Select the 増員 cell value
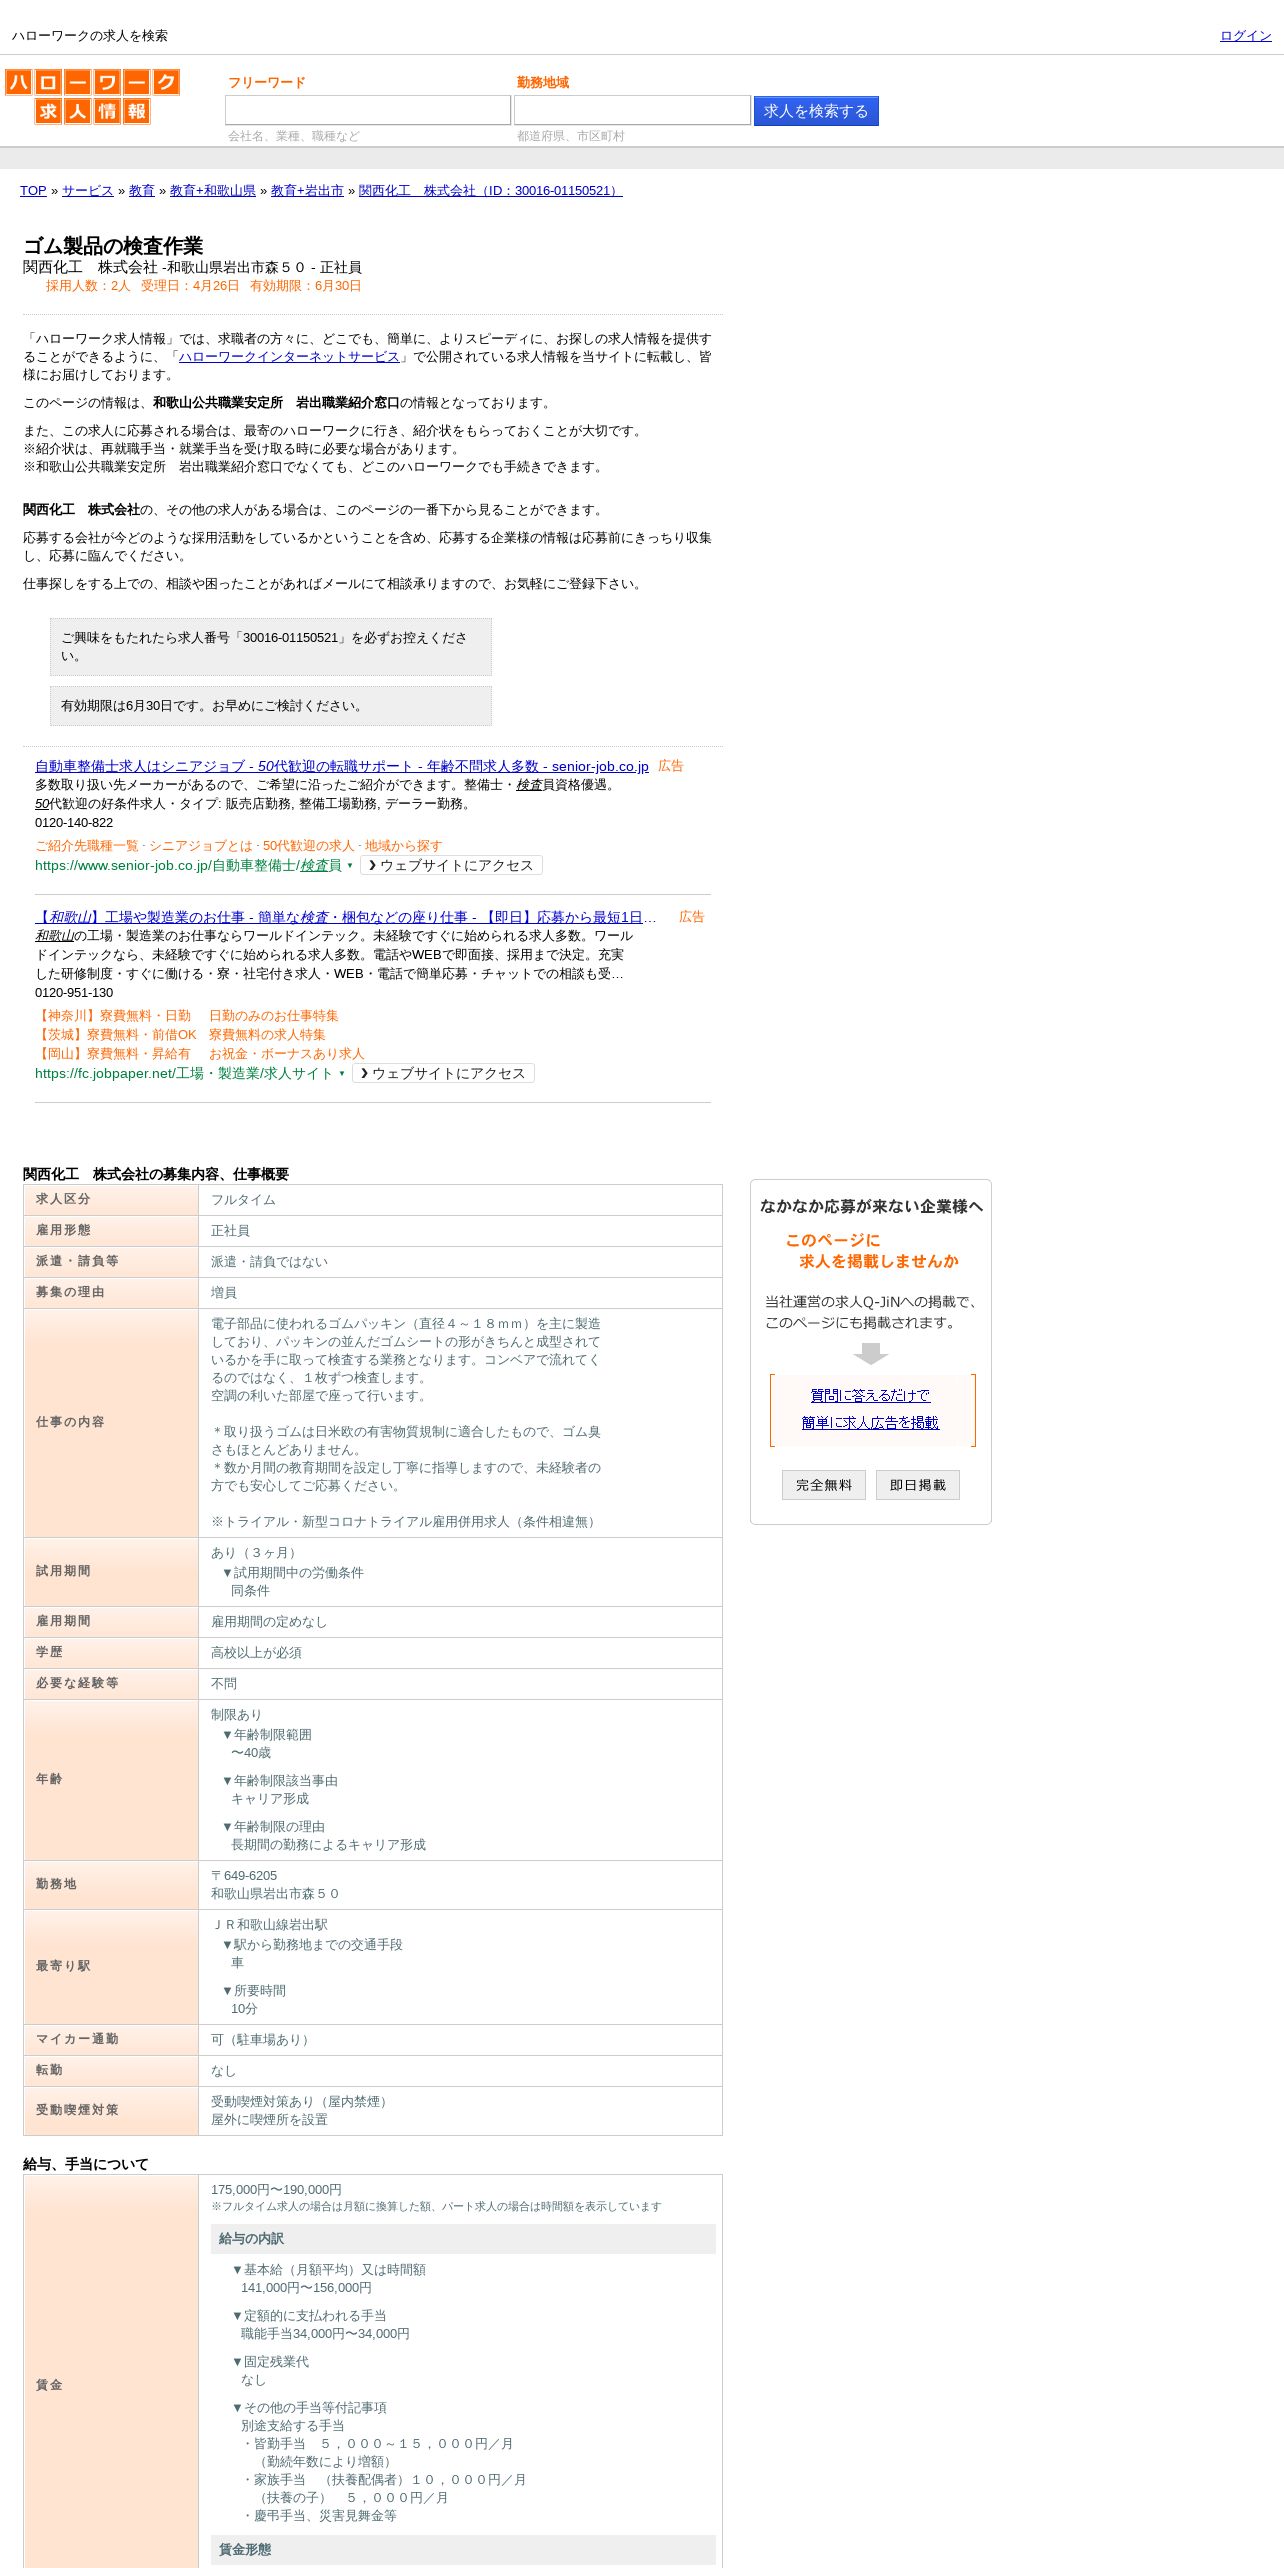The height and width of the screenshot is (2568, 1284). tap(224, 1293)
